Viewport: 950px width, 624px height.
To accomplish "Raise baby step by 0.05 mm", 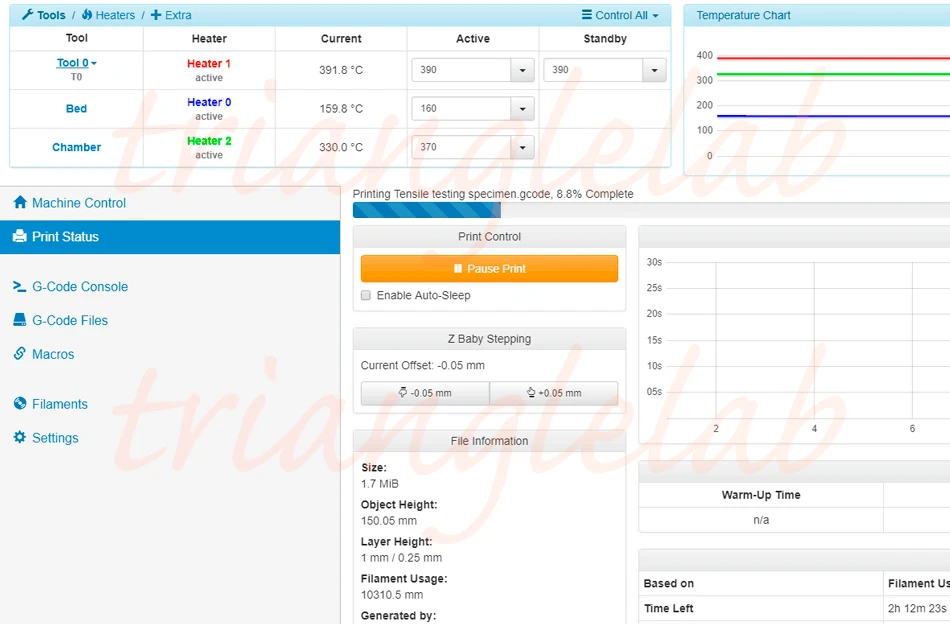I will 554,393.
